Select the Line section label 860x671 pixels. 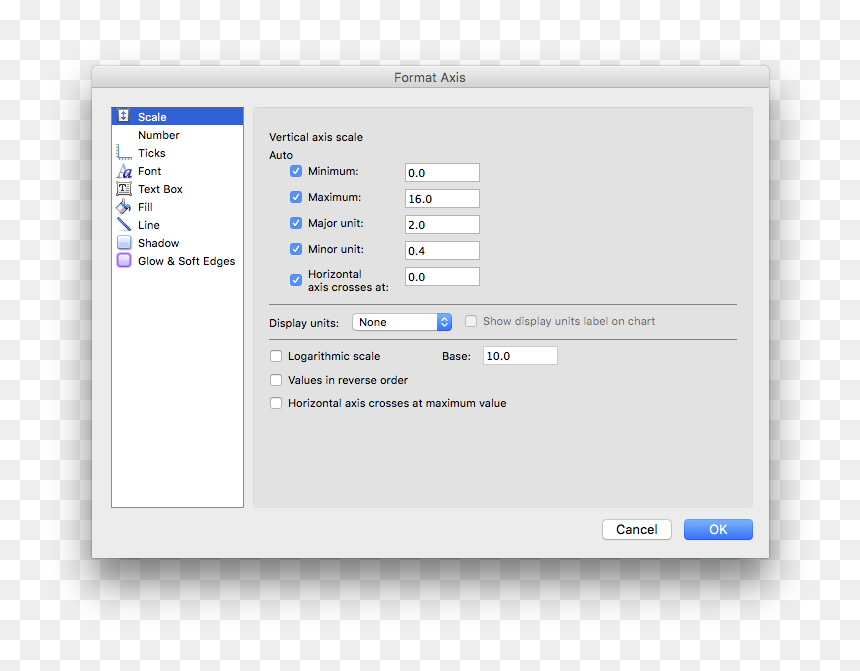click(149, 225)
